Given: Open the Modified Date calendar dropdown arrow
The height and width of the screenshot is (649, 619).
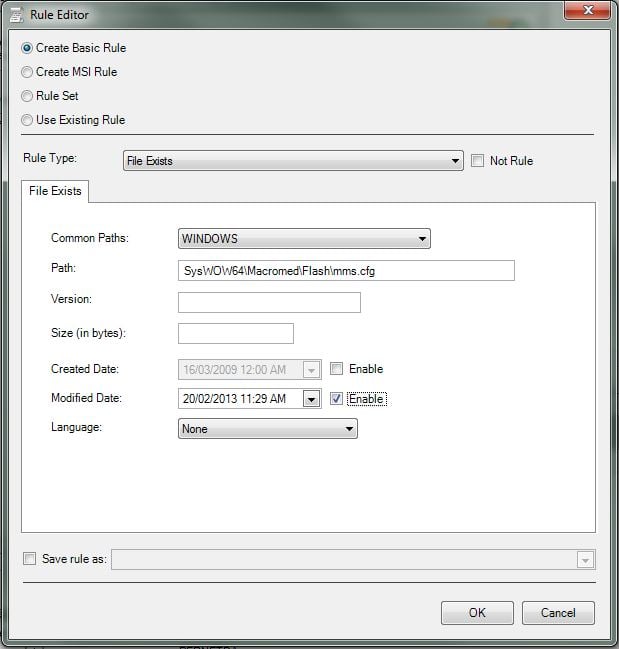Looking at the screenshot, I should [x=312, y=399].
